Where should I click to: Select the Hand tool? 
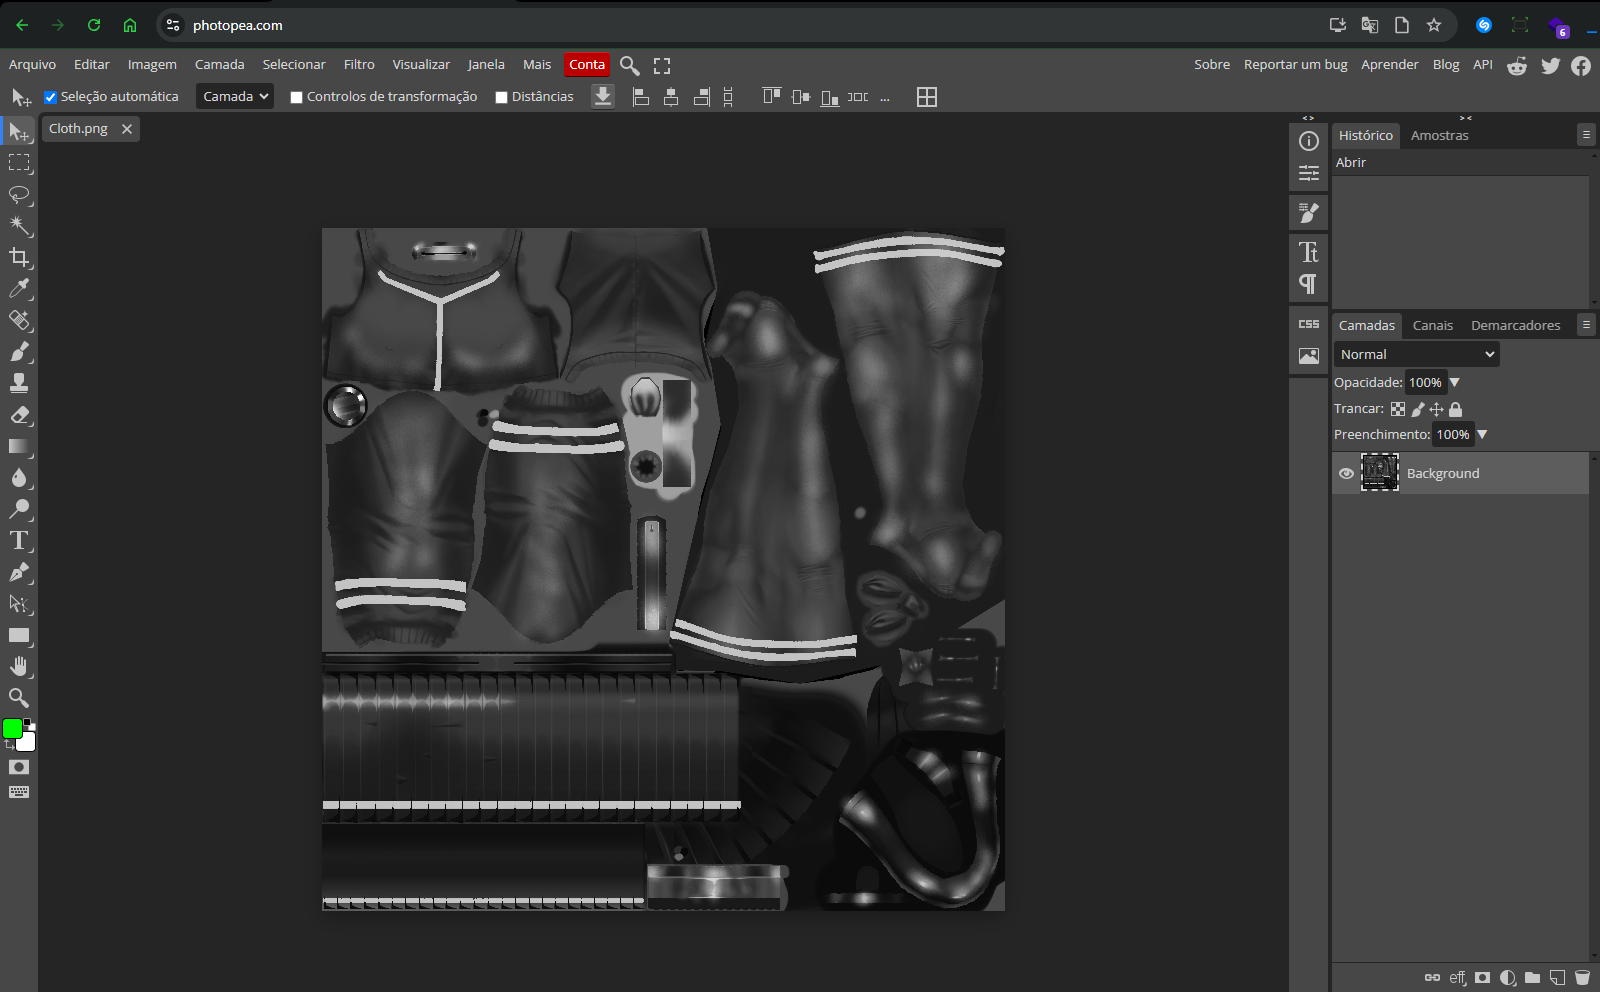tap(19, 666)
